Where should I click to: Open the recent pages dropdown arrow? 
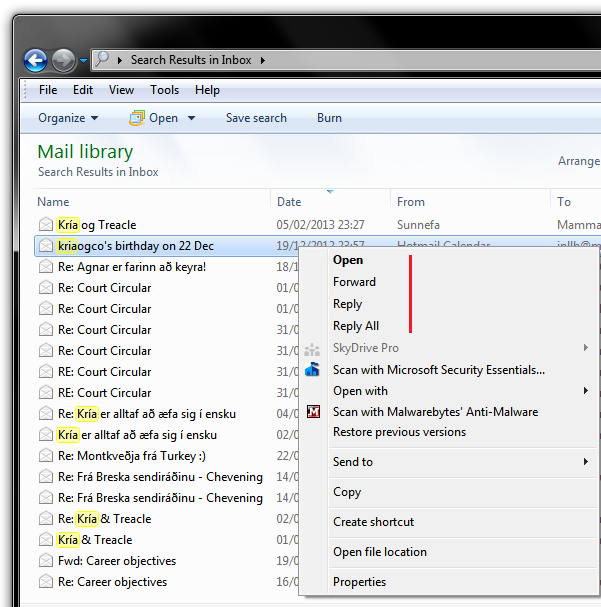[84, 61]
